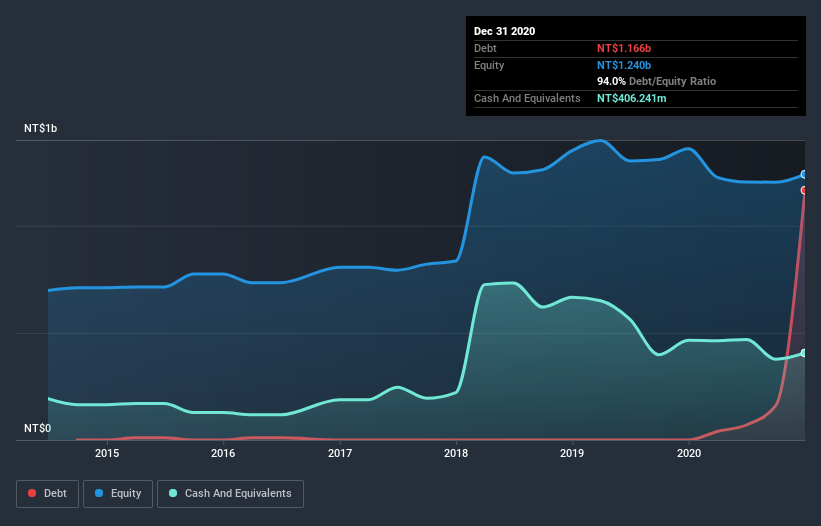Click the 2017 x-axis label
821x526 pixels.
(x=340, y=453)
